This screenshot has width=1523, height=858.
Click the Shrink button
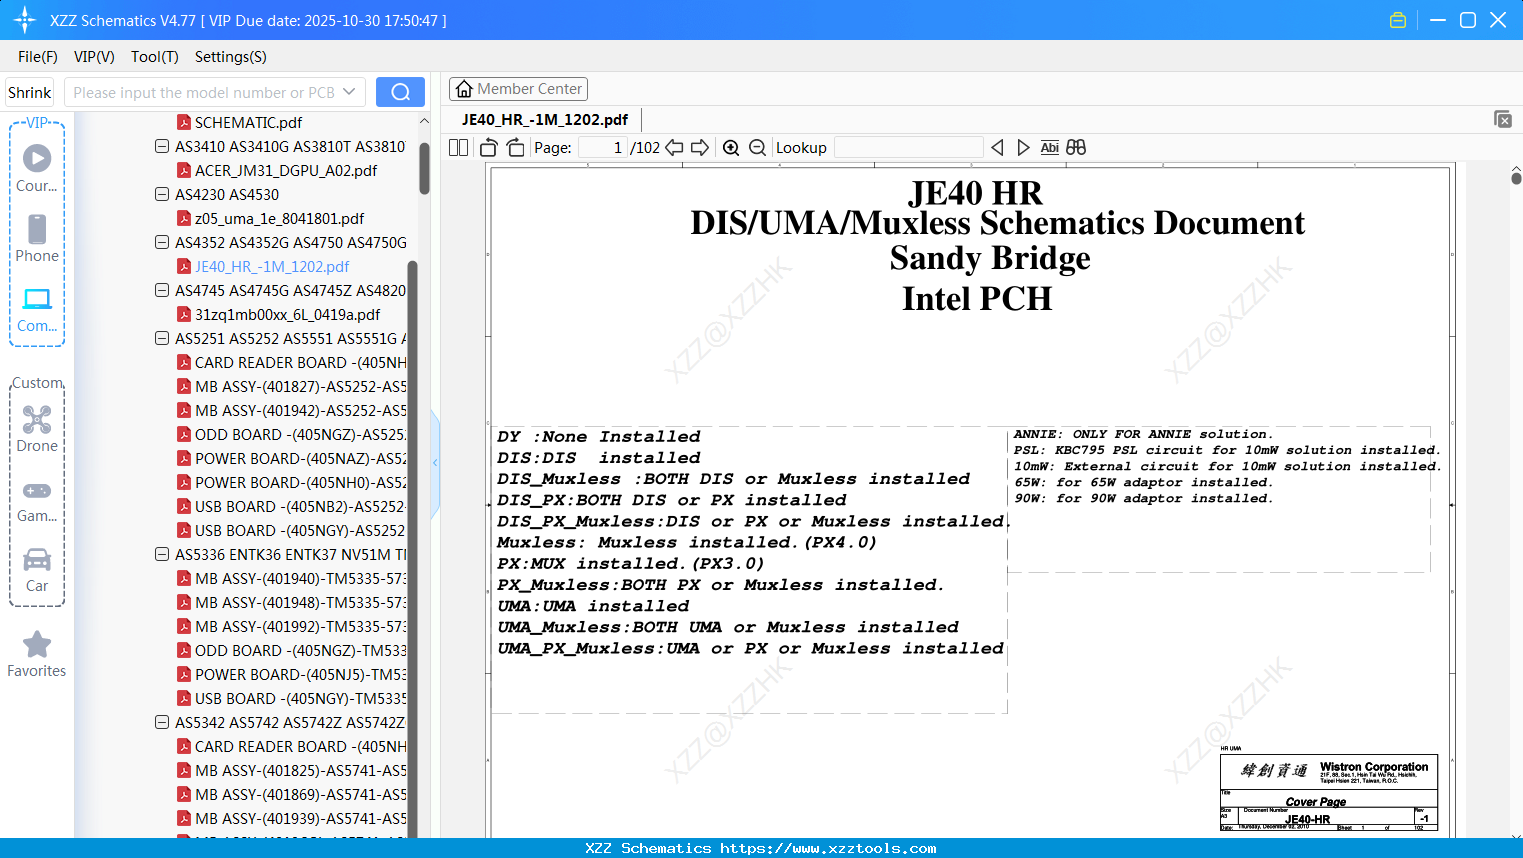[x=30, y=92]
